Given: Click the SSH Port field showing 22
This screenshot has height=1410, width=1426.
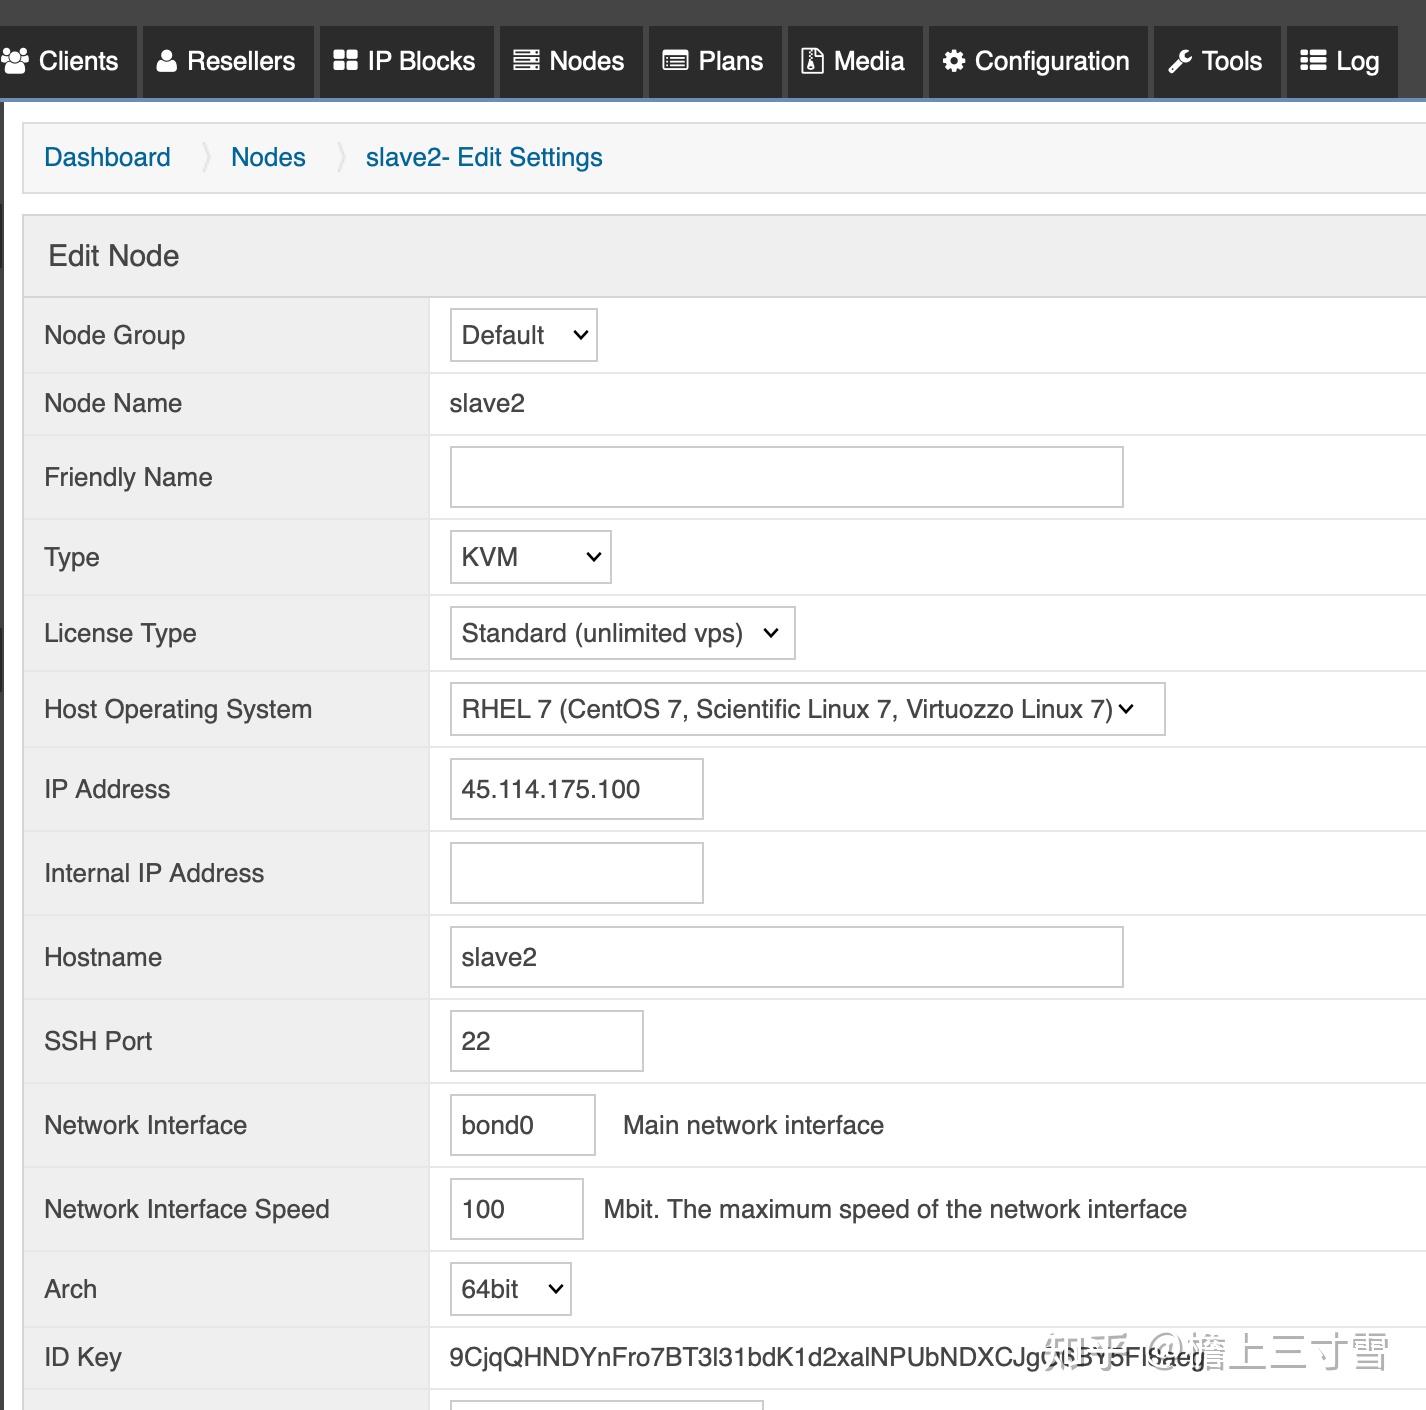Looking at the screenshot, I should pyautogui.click(x=545, y=1041).
